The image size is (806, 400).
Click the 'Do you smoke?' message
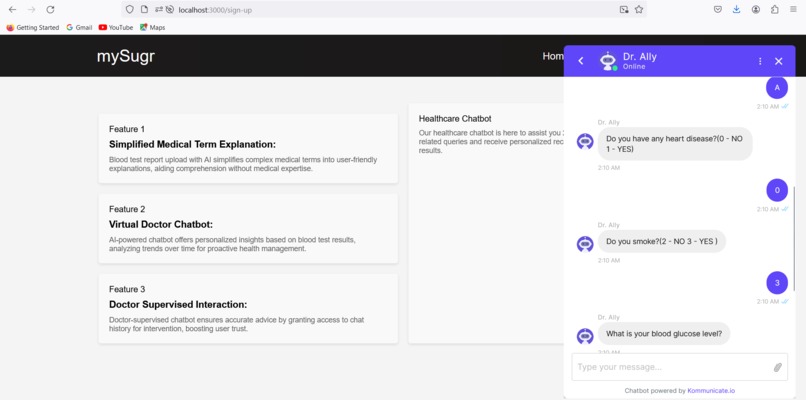pyautogui.click(x=662, y=241)
